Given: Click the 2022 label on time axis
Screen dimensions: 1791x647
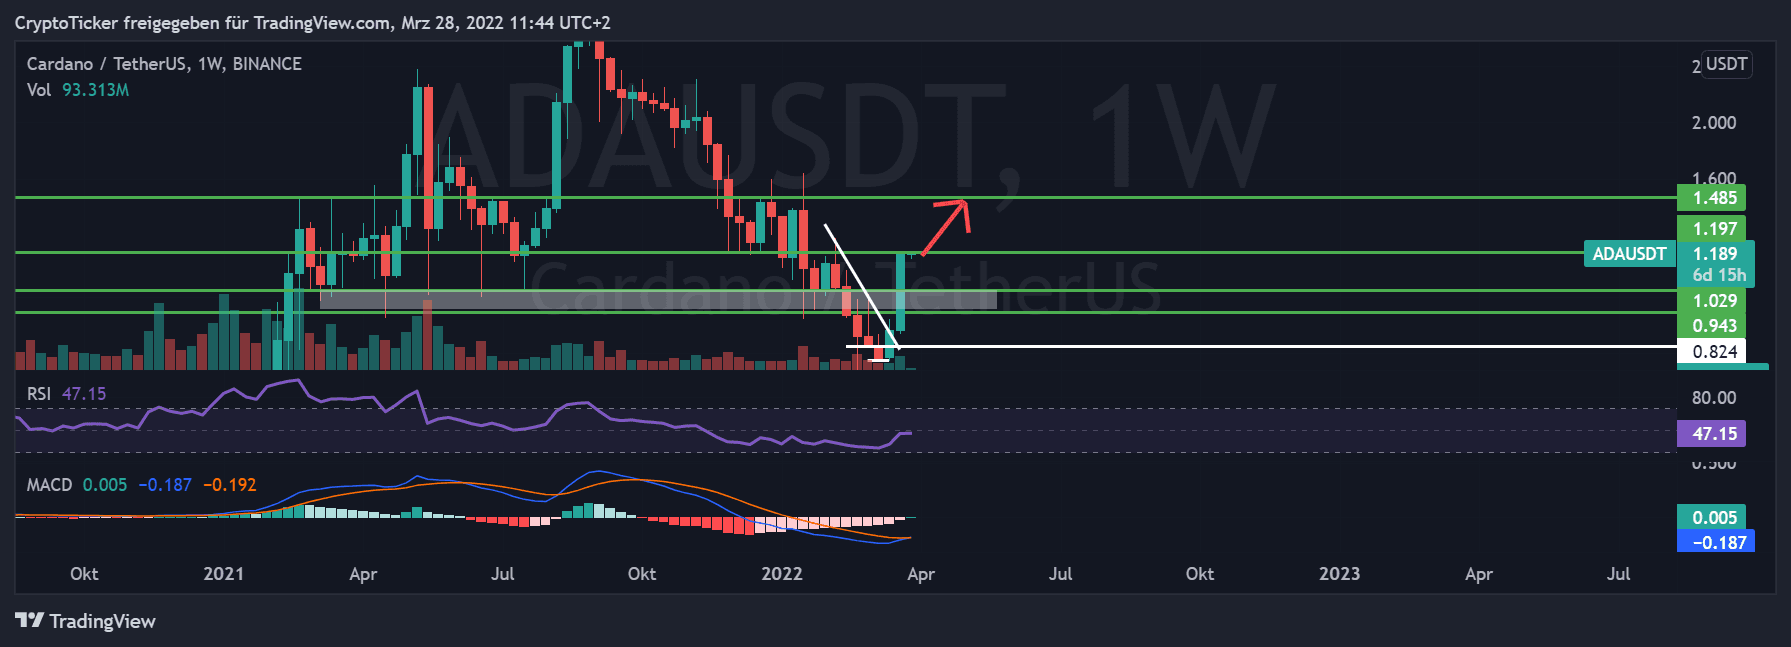Looking at the screenshot, I should [x=781, y=574].
